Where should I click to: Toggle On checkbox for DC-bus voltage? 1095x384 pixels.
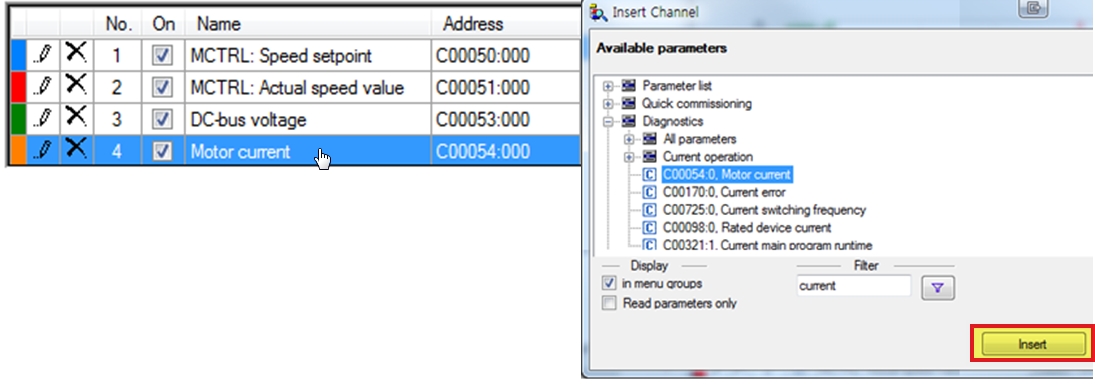point(162,120)
